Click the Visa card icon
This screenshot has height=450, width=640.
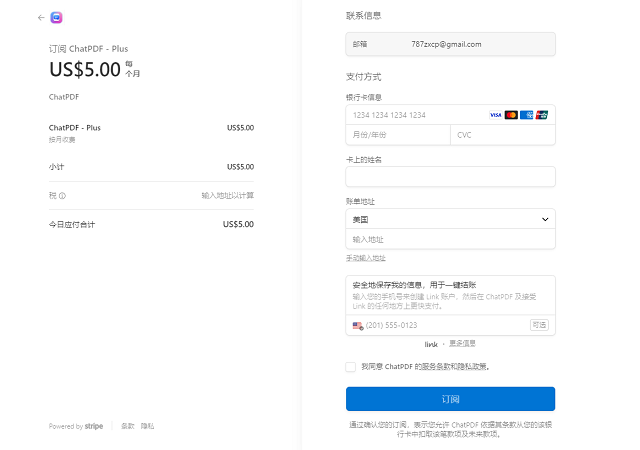coord(496,115)
